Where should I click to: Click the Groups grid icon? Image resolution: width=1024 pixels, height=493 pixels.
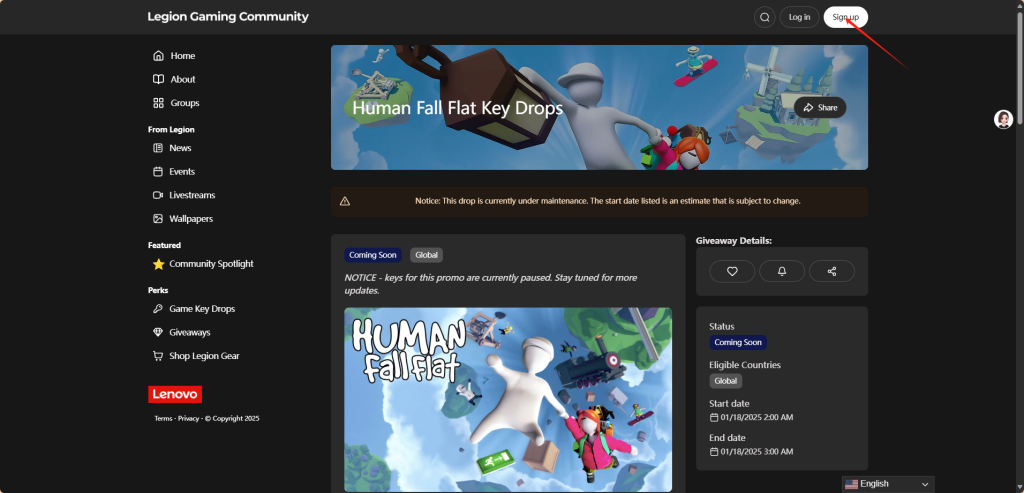click(158, 103)
